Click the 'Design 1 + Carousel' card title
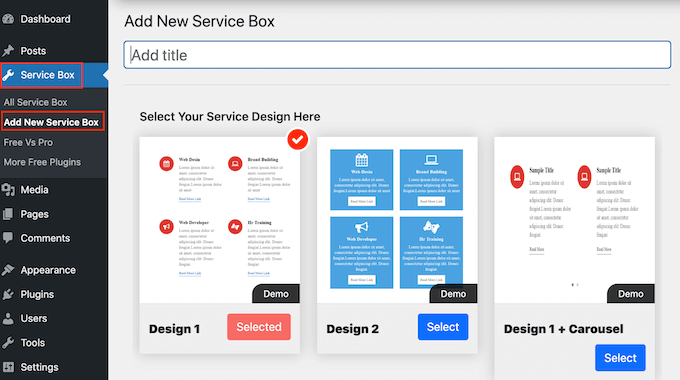This screenshot has width=680, height=380. [563, 329]
